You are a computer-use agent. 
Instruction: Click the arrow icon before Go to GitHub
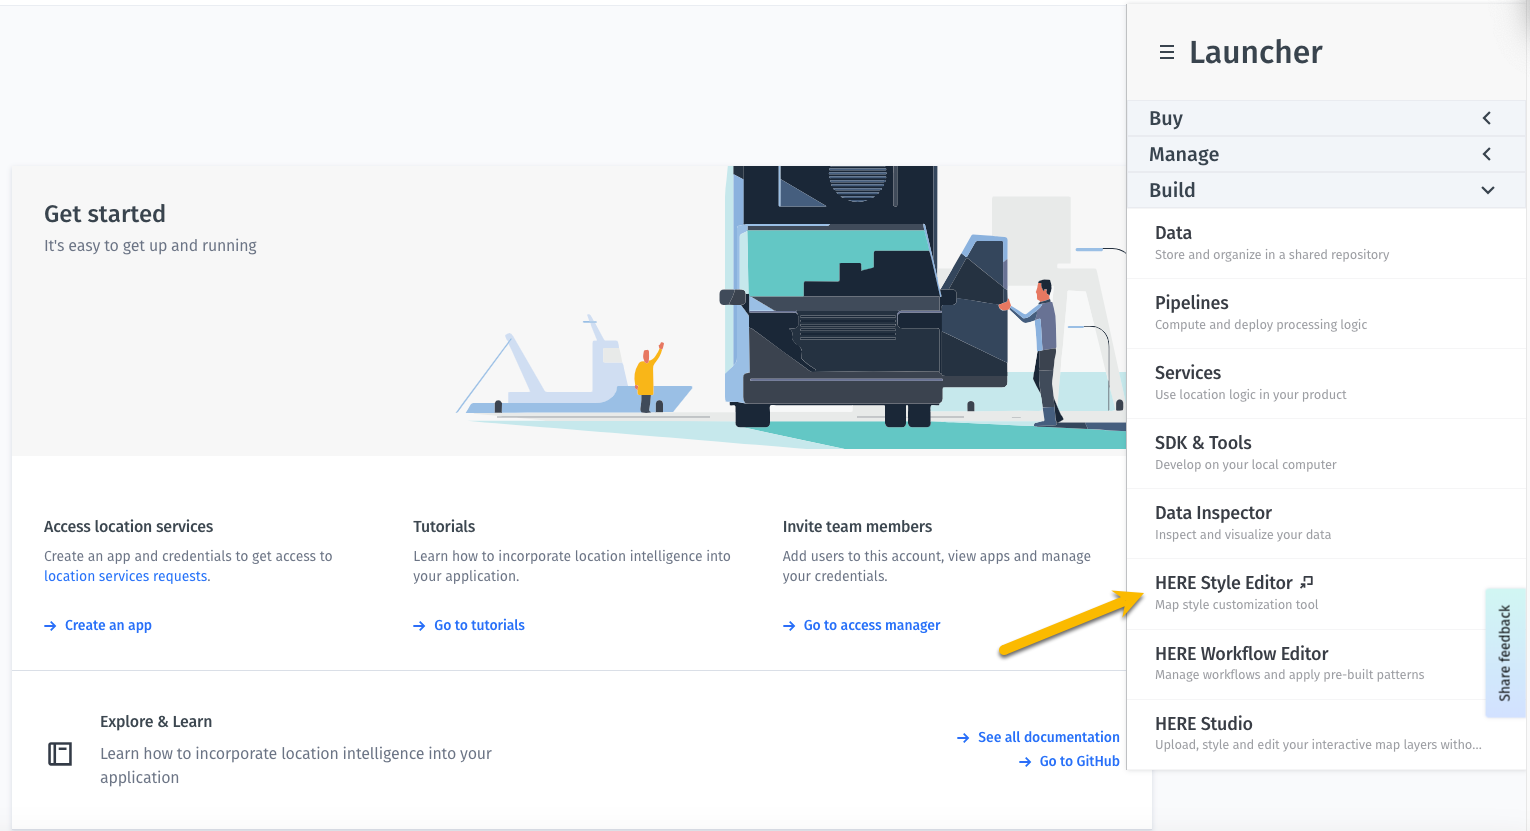1025,762
